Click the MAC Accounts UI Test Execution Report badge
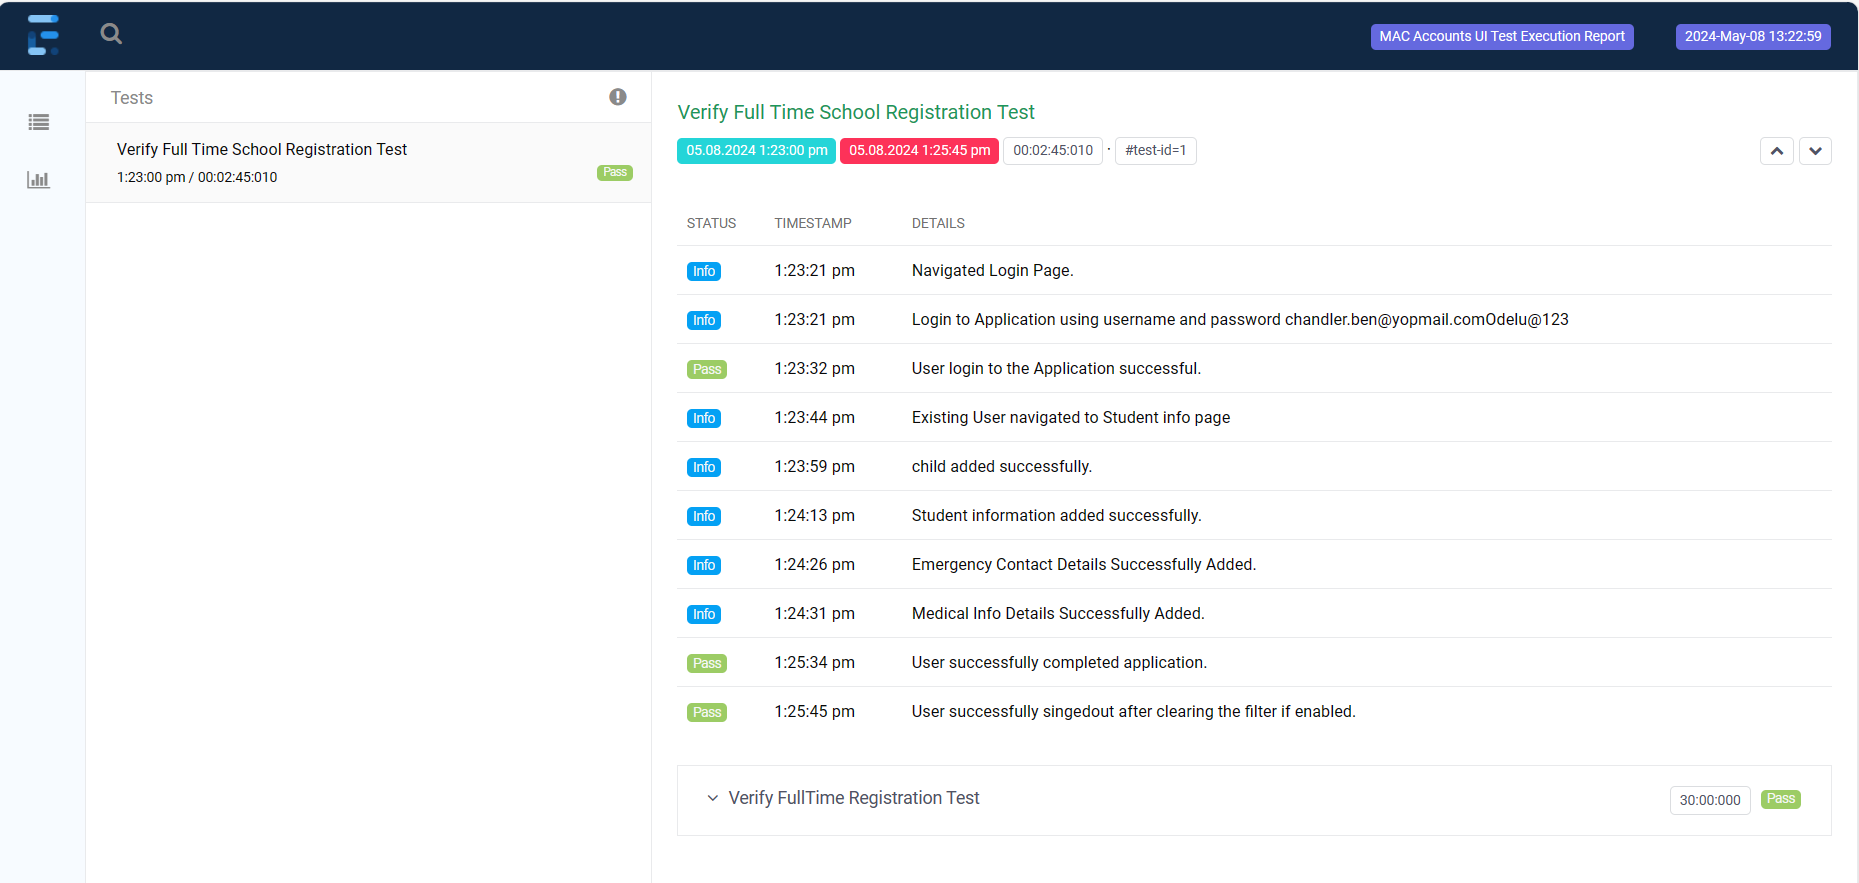1859x883 pixels. click(1502, 36)
